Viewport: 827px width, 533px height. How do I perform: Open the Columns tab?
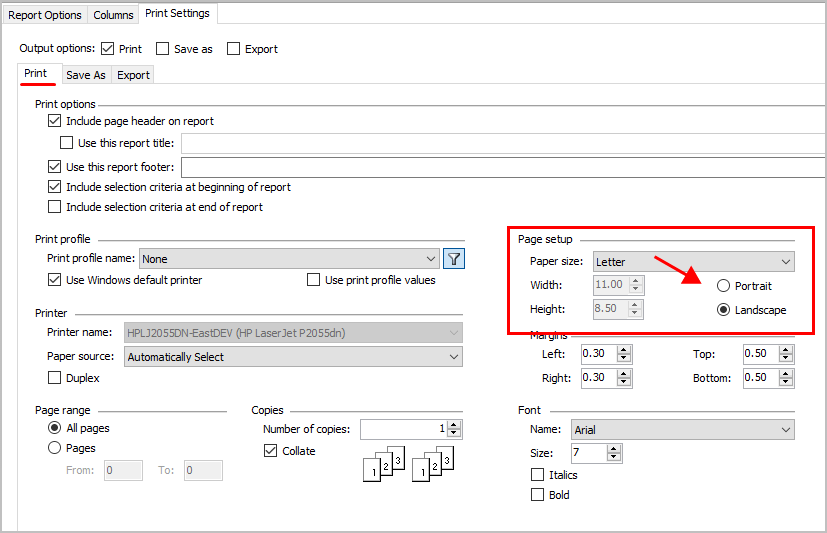click(x=113, y=15)
